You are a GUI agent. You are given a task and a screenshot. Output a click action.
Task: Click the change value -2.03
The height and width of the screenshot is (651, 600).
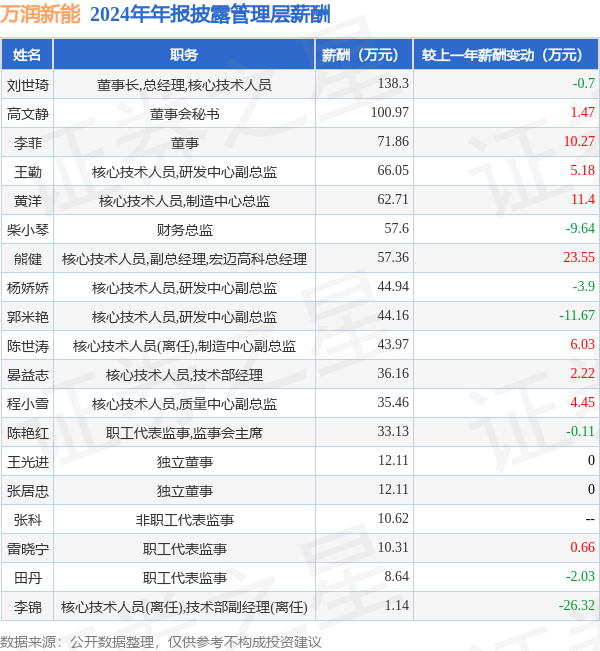click(580, 576)
